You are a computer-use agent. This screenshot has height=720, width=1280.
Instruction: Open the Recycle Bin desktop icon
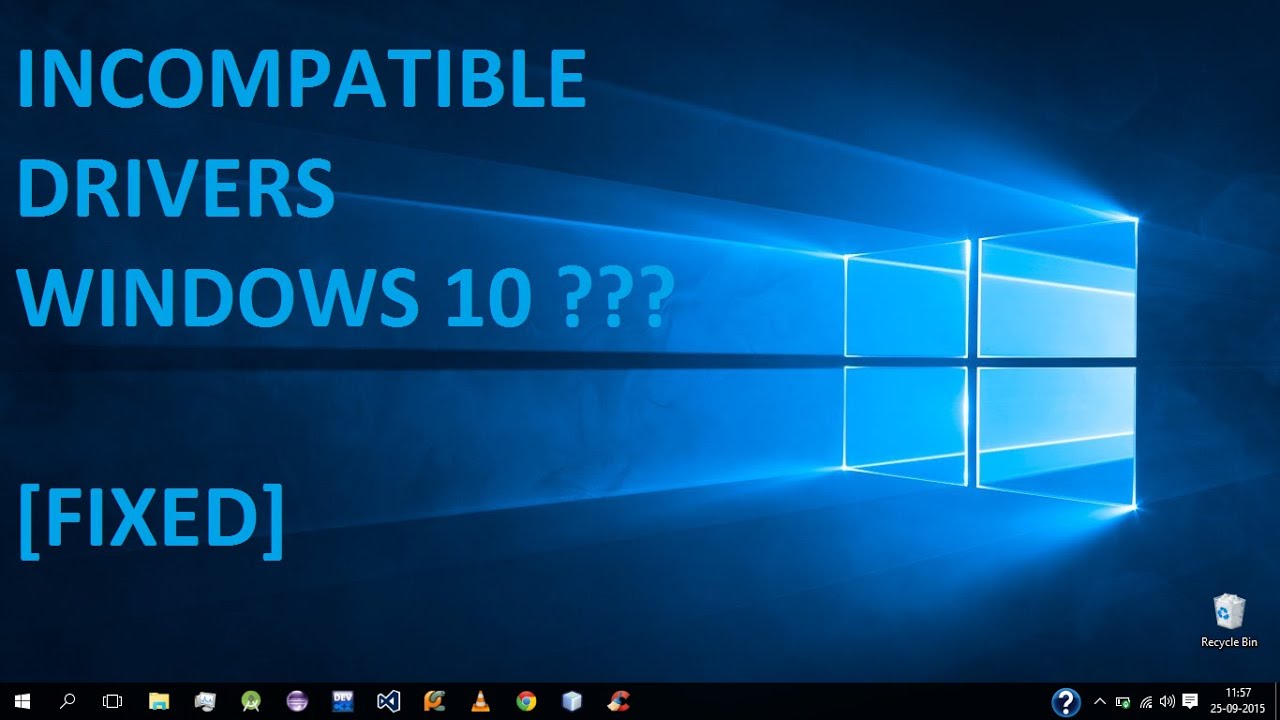click(x=1229, y=620)
